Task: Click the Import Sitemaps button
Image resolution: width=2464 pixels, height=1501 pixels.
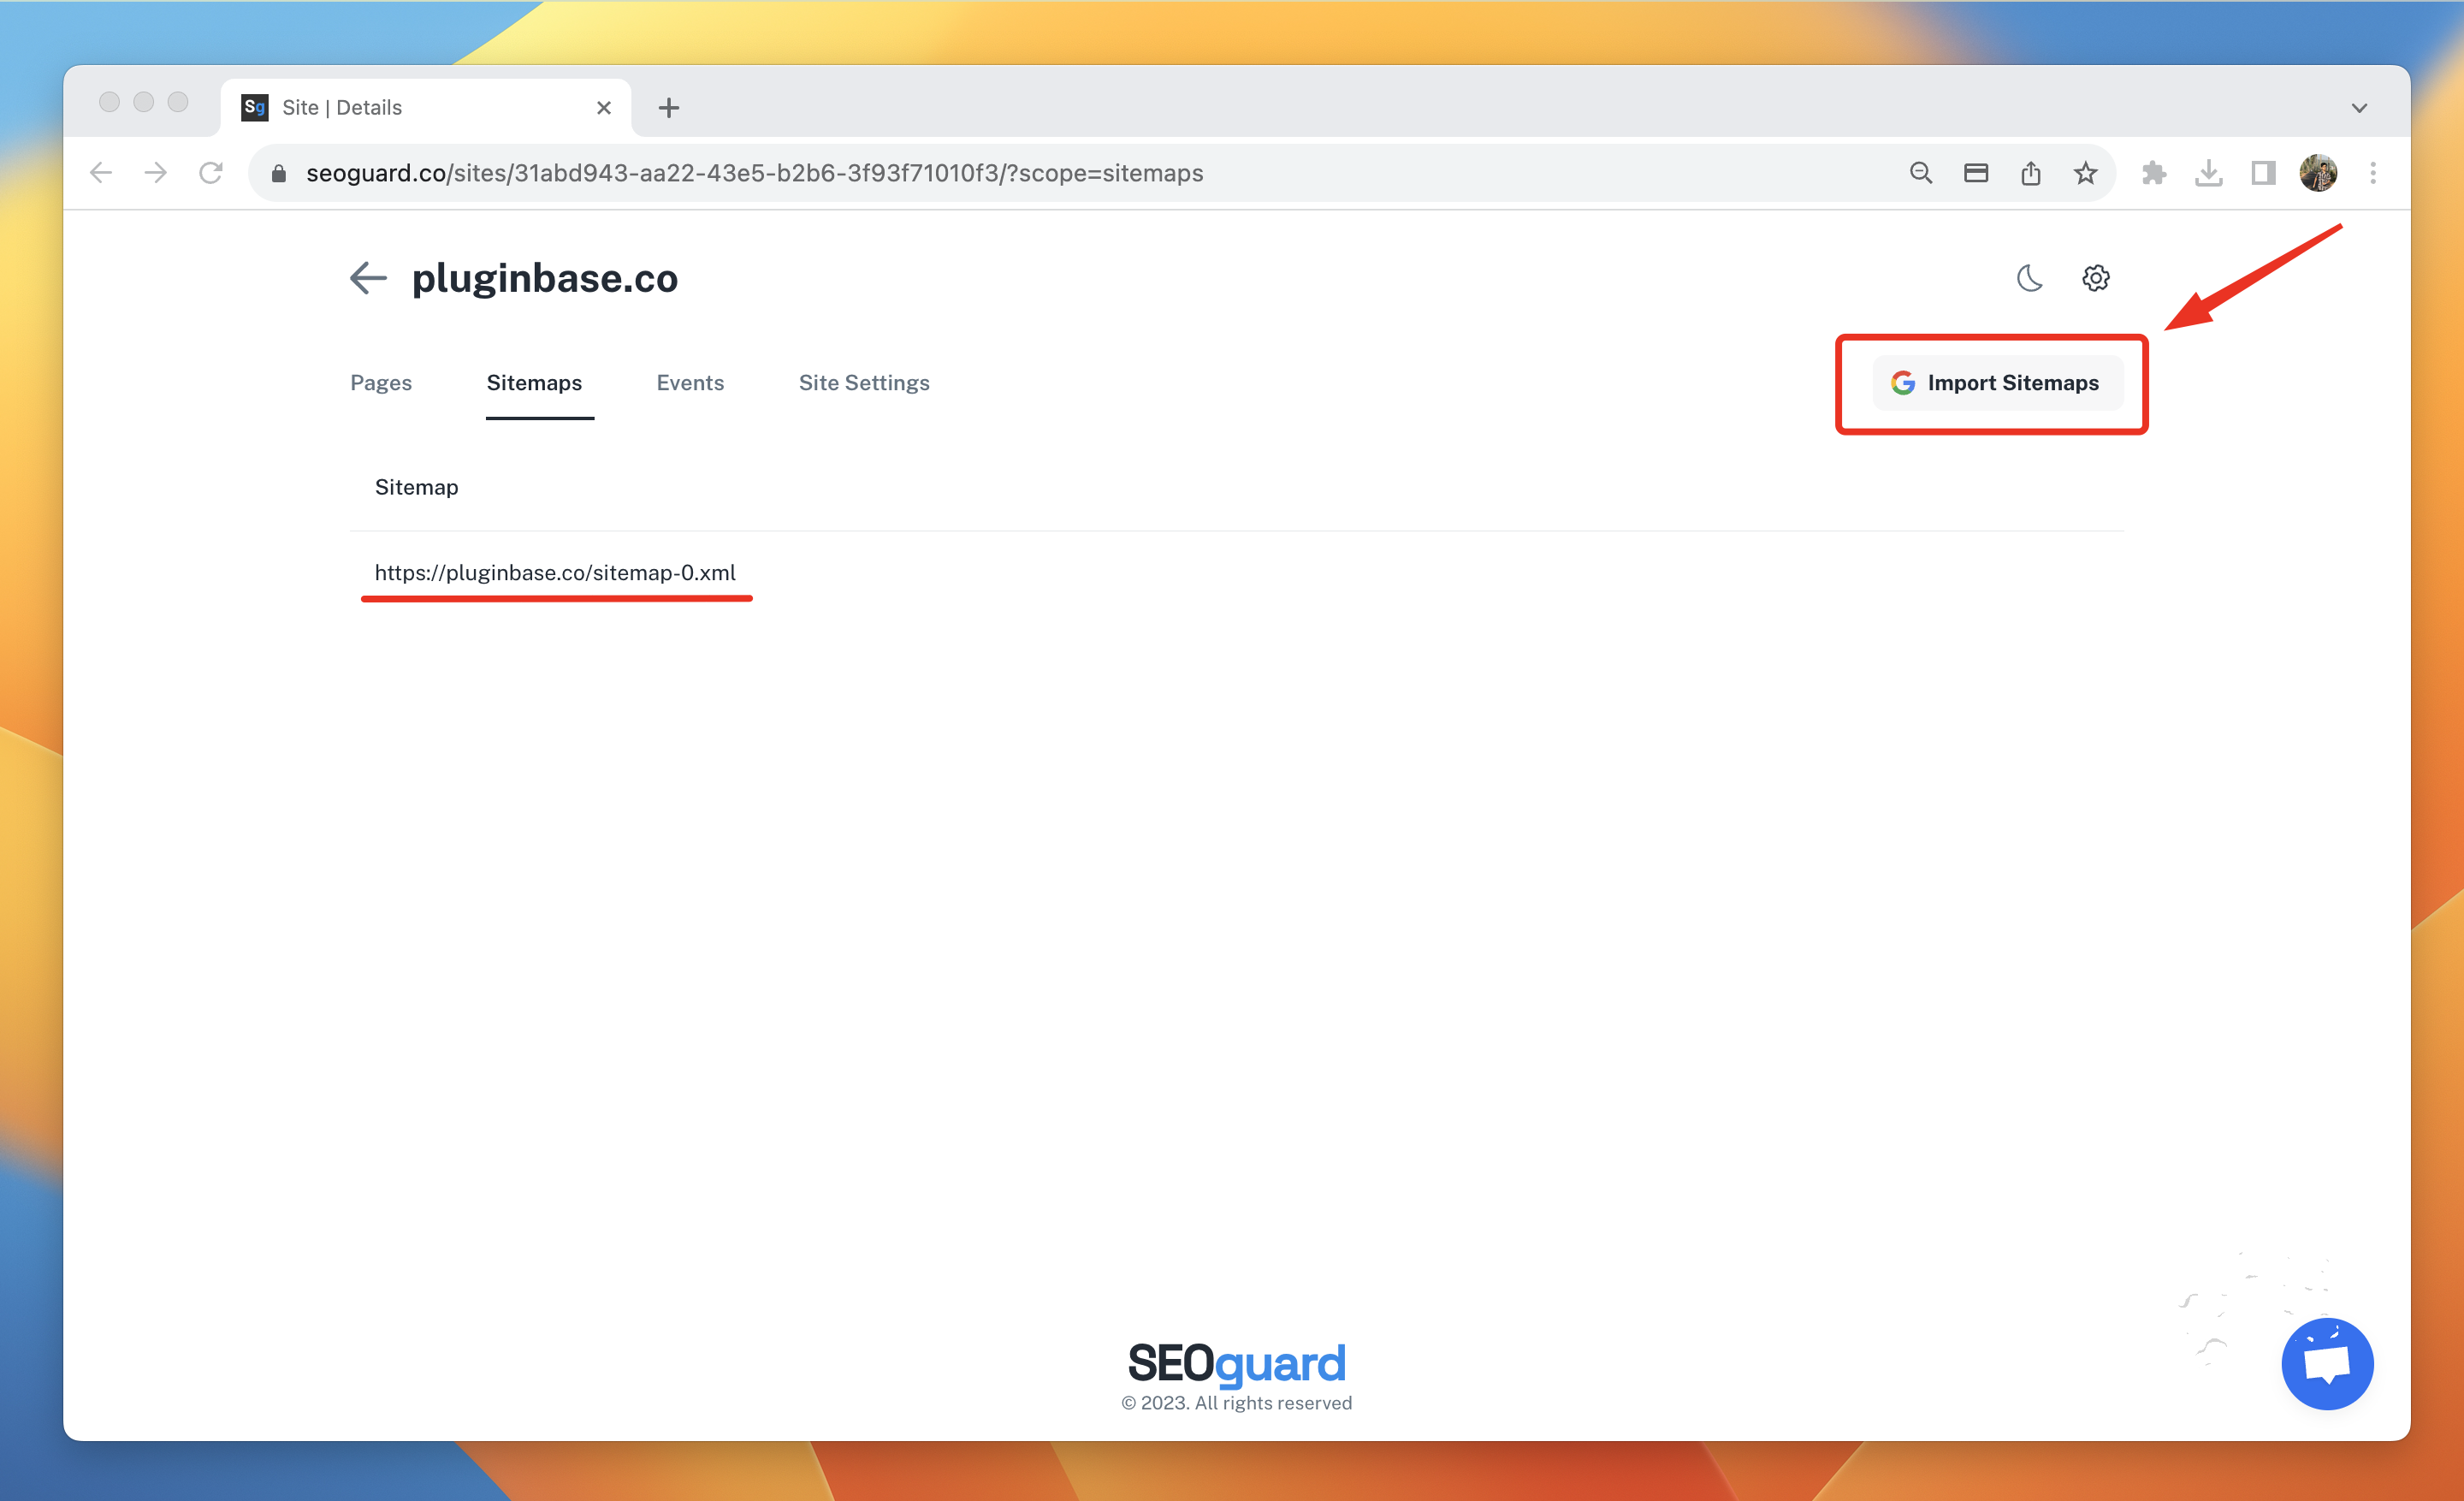Action: 1997,383
